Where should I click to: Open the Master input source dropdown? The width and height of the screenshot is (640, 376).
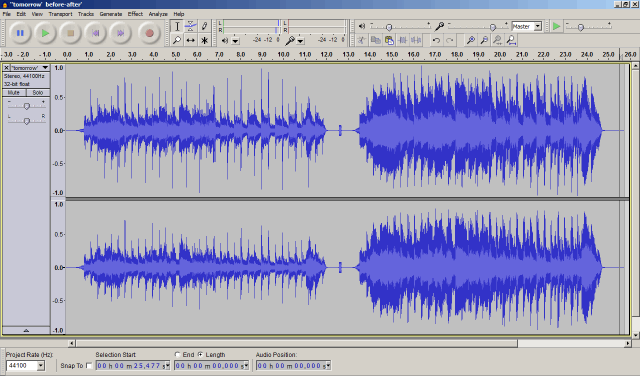(x=538, y=26)
